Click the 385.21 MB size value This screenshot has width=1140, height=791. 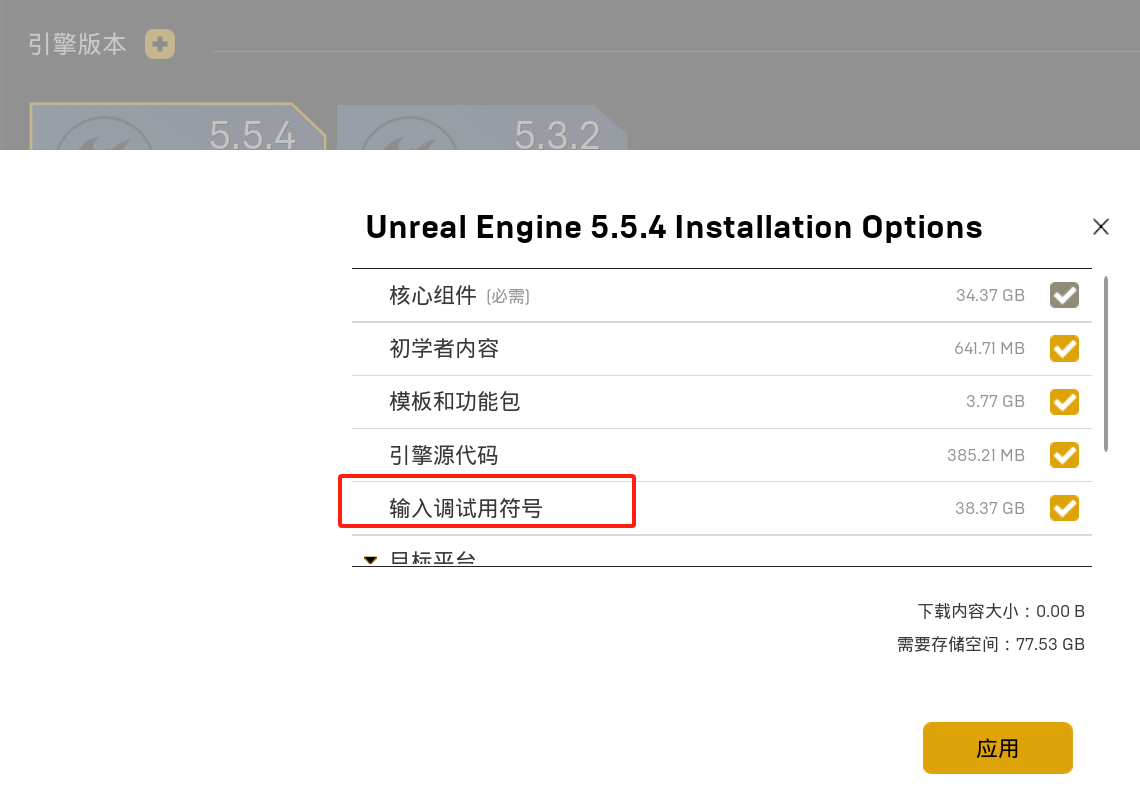coord(986,455)
